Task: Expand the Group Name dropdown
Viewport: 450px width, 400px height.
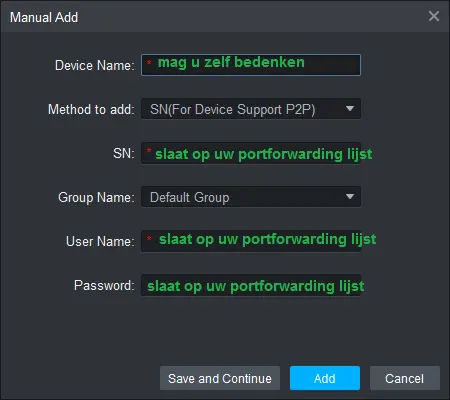Action: click(x=251, y=197)
